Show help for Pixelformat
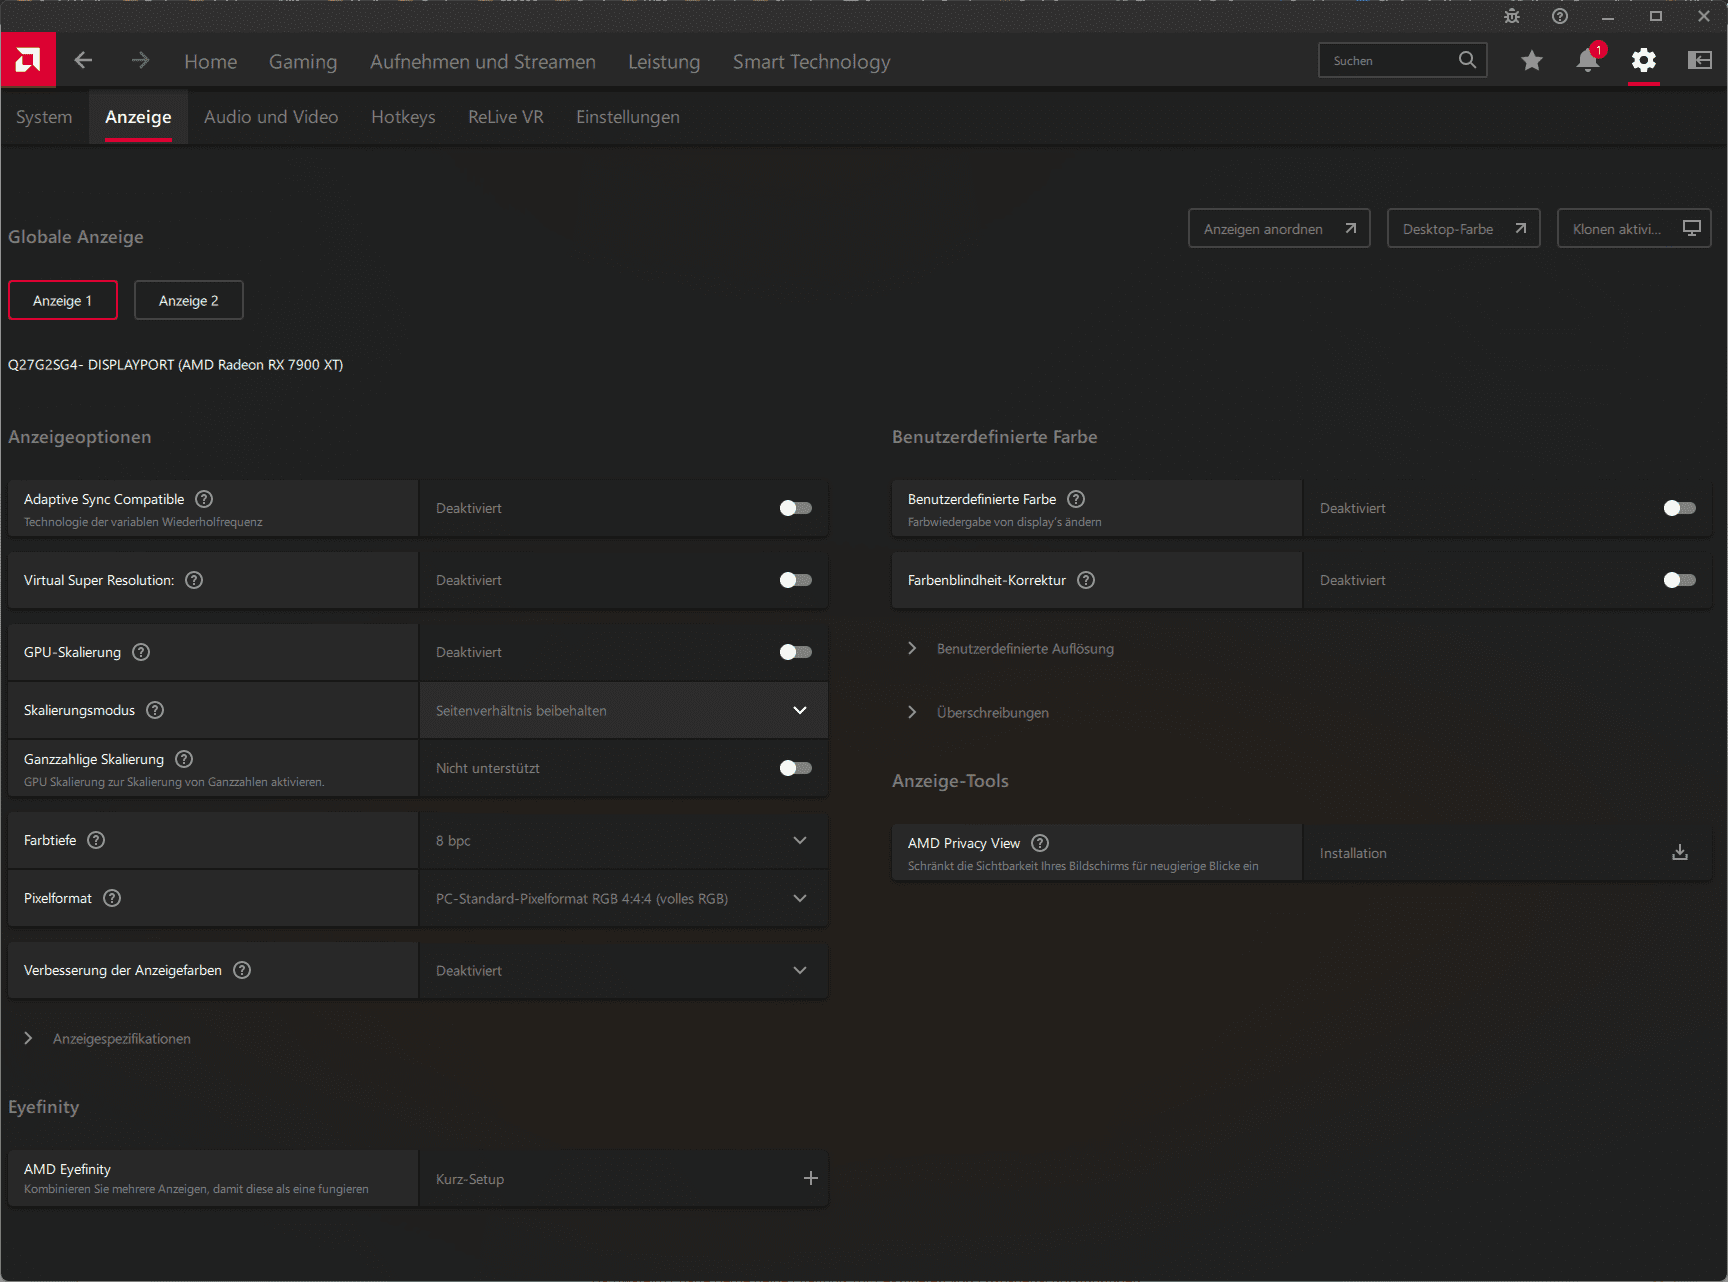The height and width of the screenshot is (1282, 1728). click(x=112, y=898)
